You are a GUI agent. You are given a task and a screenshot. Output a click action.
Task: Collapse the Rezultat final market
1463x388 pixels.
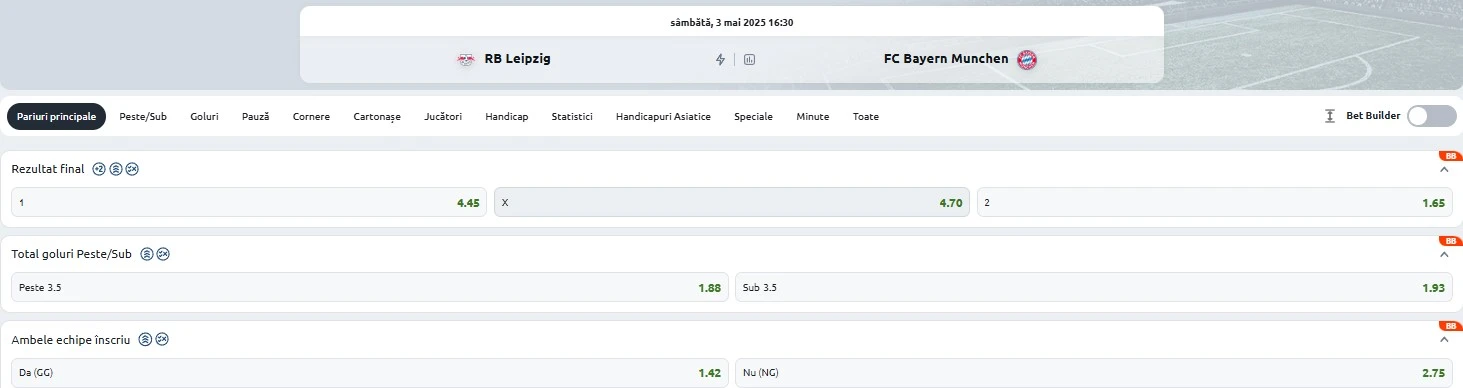point(1443,170)
